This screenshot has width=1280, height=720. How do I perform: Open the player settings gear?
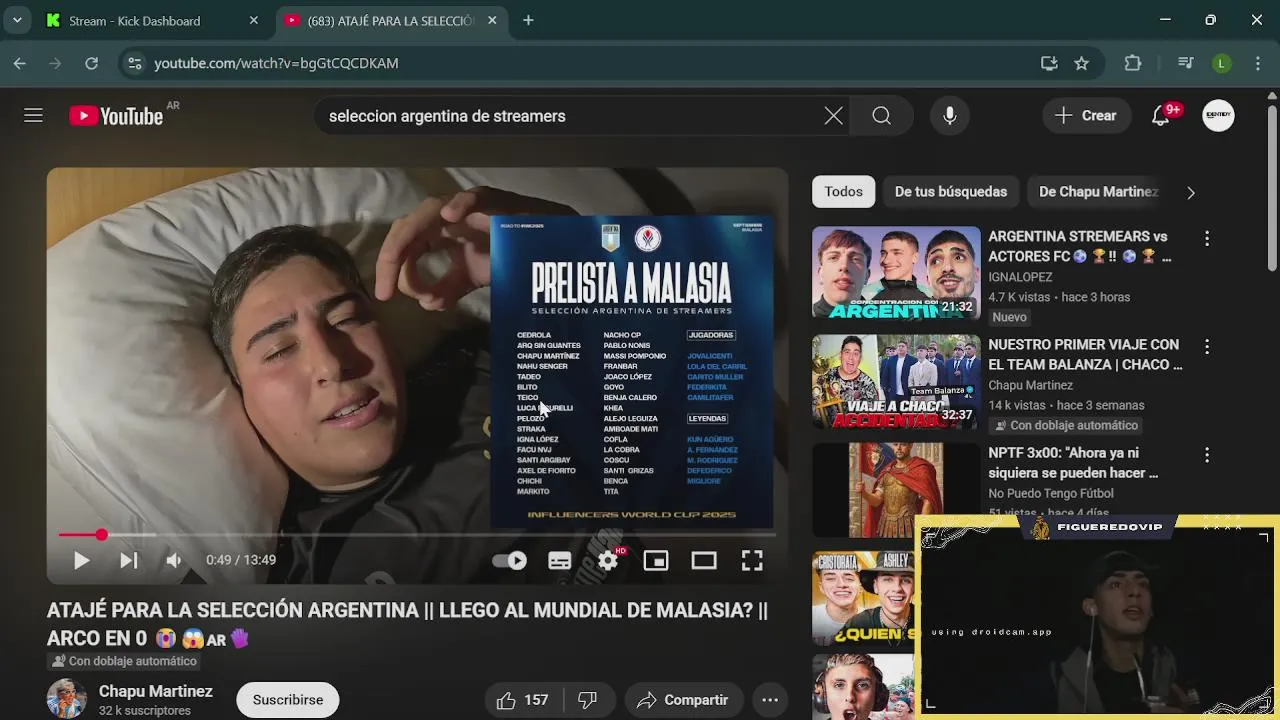[608, 560]
